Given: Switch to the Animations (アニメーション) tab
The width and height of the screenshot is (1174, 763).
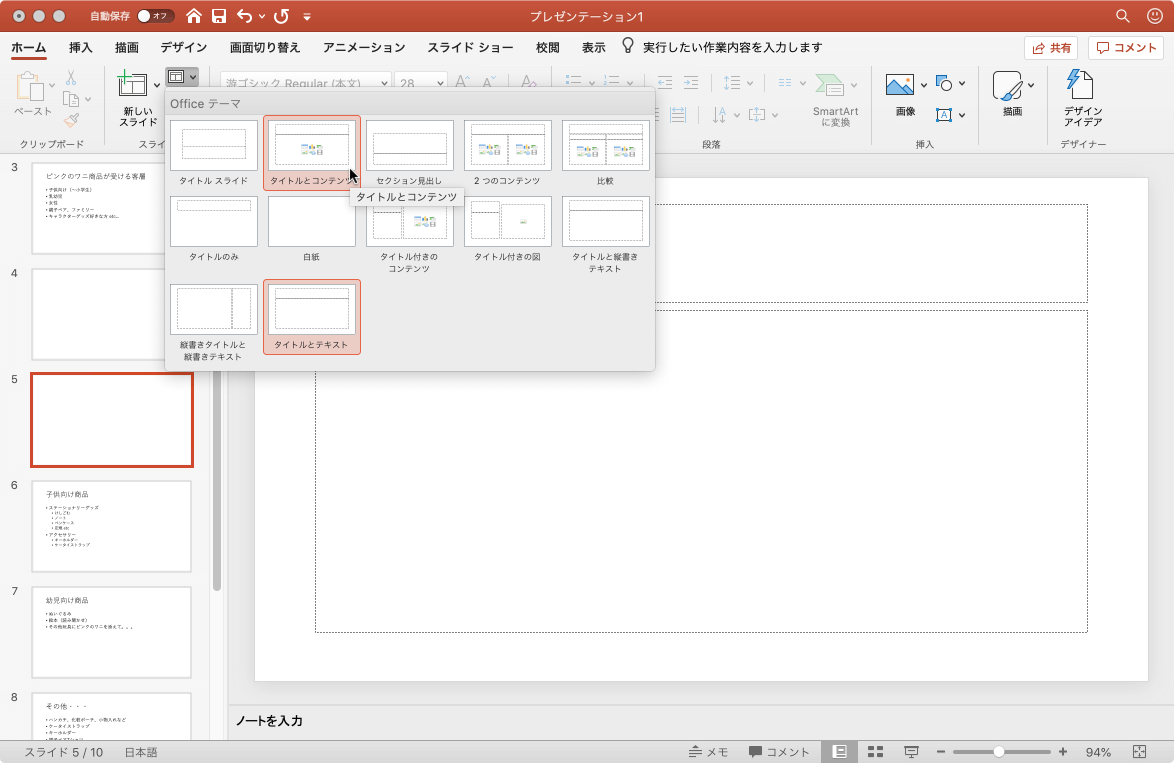Looking at the screenshot, I should pyautogui.click(x=364, y=47).
